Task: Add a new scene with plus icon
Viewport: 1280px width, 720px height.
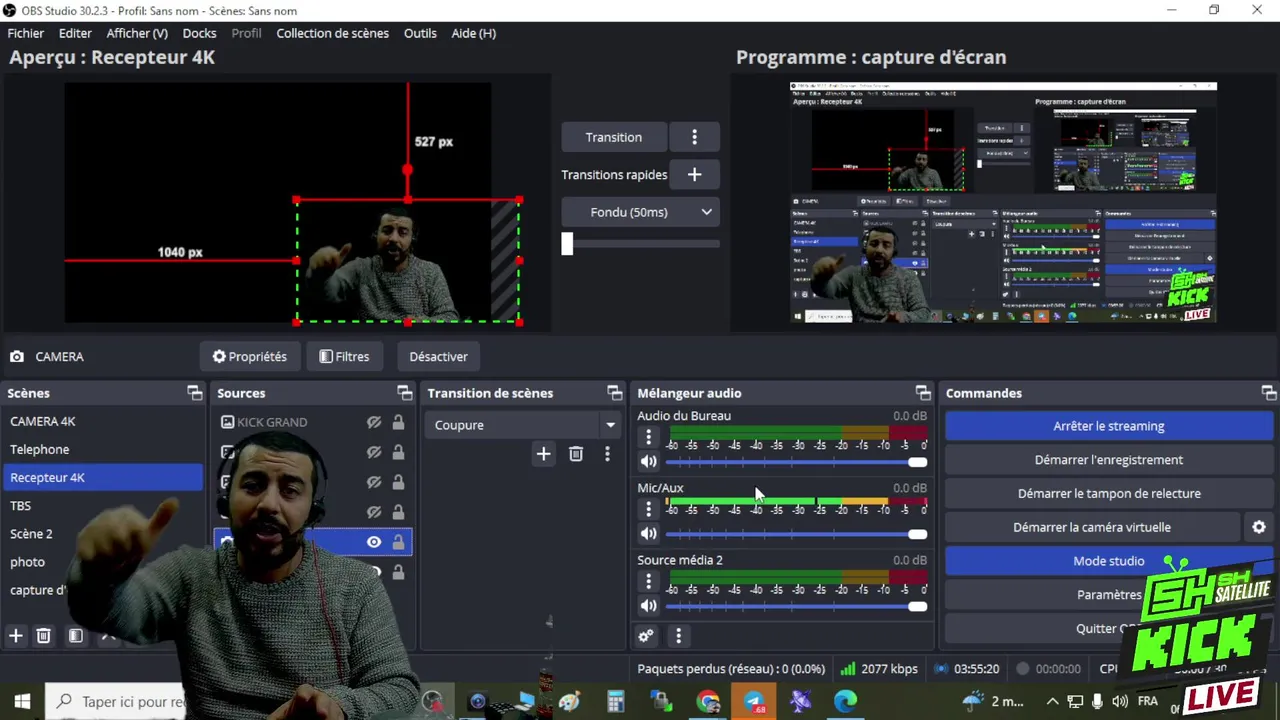Action: click(x=16, y=636)
